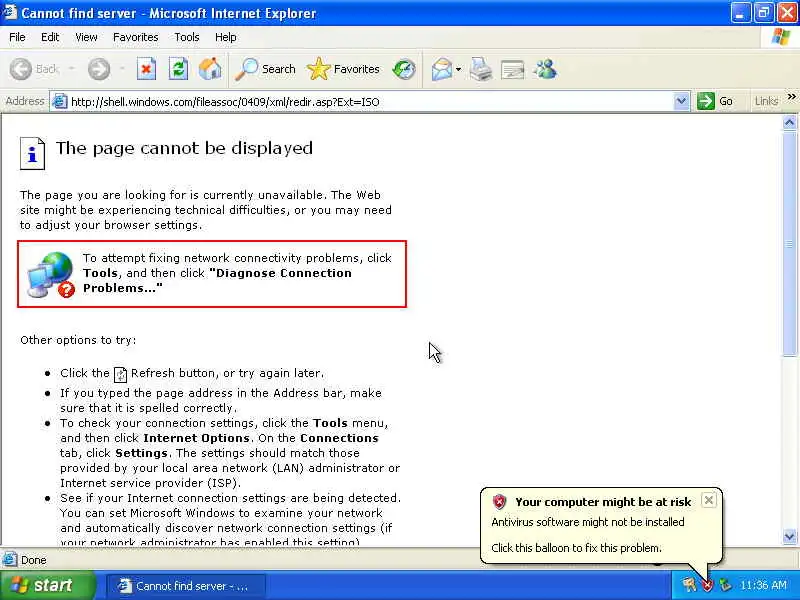
Task: Click the Edit page toolbar icon
Action: [x=512, y=69]
